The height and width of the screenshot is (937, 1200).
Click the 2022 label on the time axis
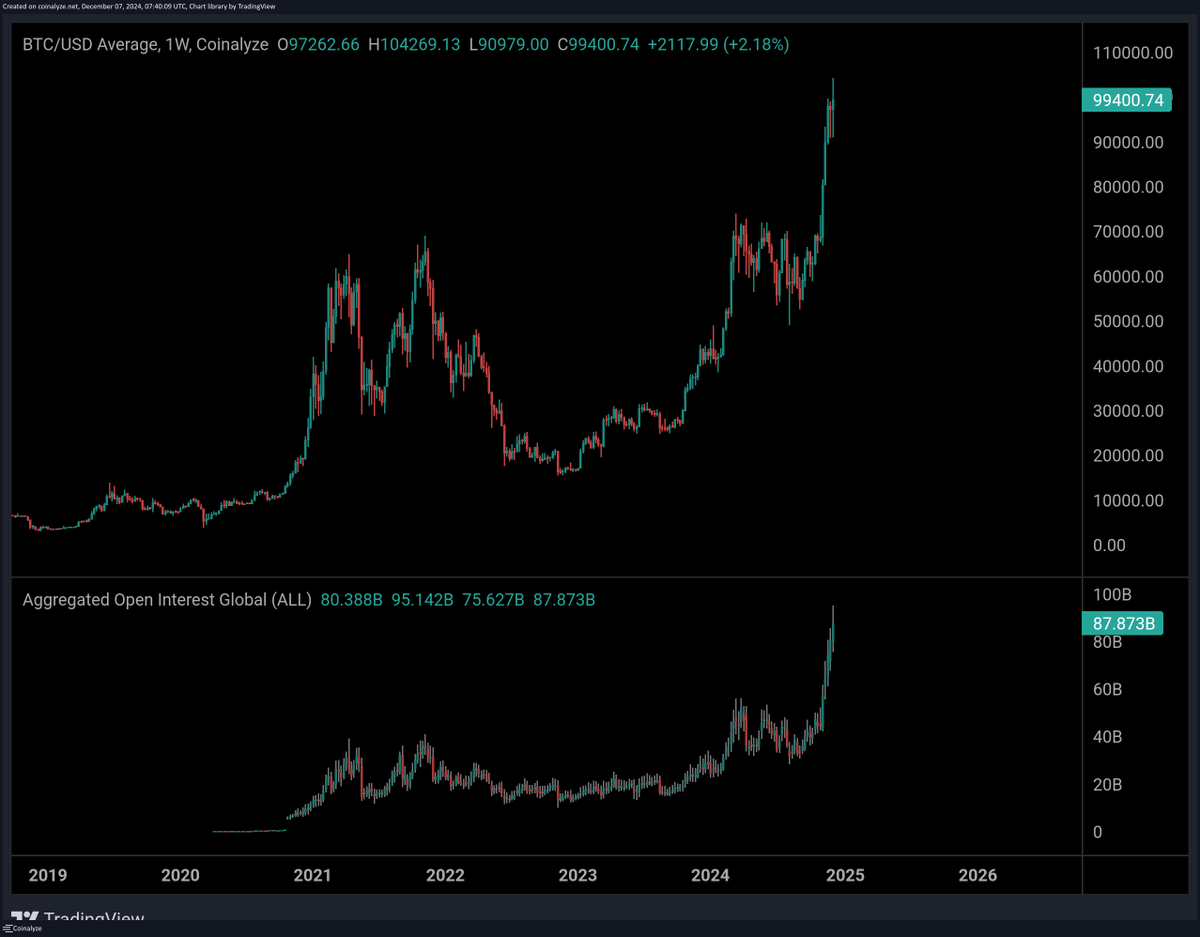click(x=445, y=875)
